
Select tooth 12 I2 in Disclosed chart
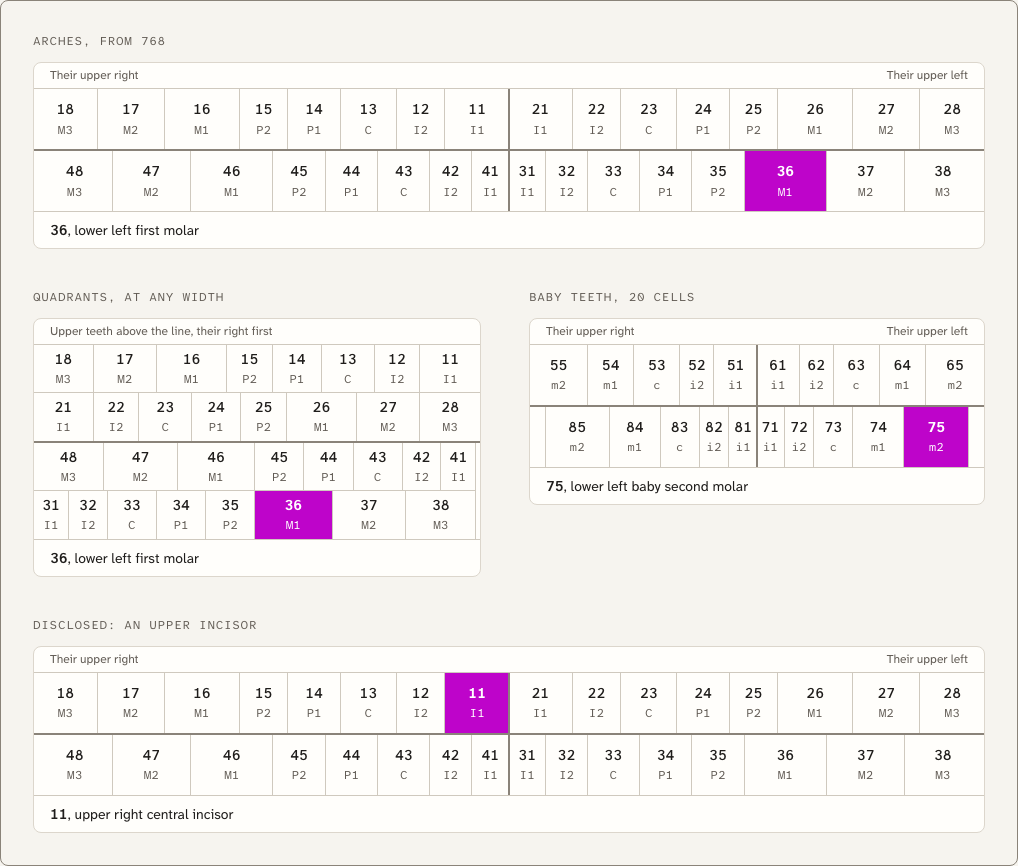(x=421, y=703)
